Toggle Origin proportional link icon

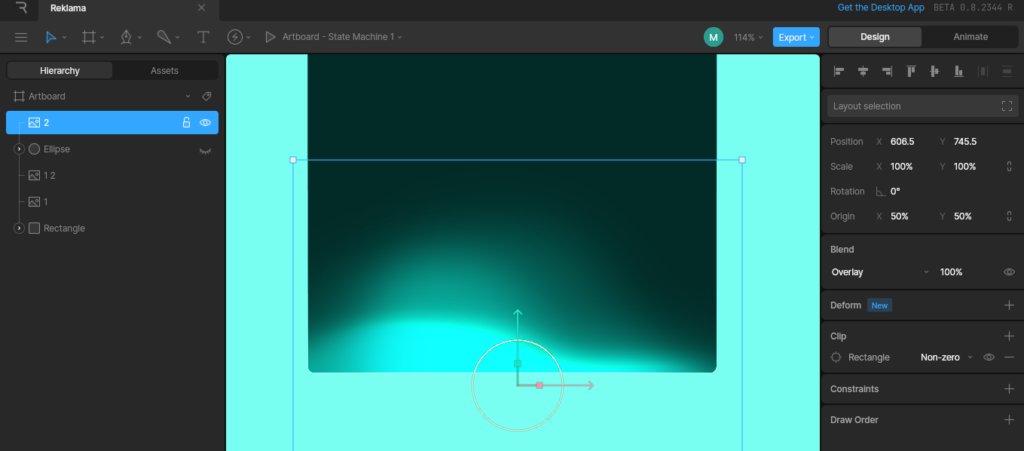(x=1010, y=216)
